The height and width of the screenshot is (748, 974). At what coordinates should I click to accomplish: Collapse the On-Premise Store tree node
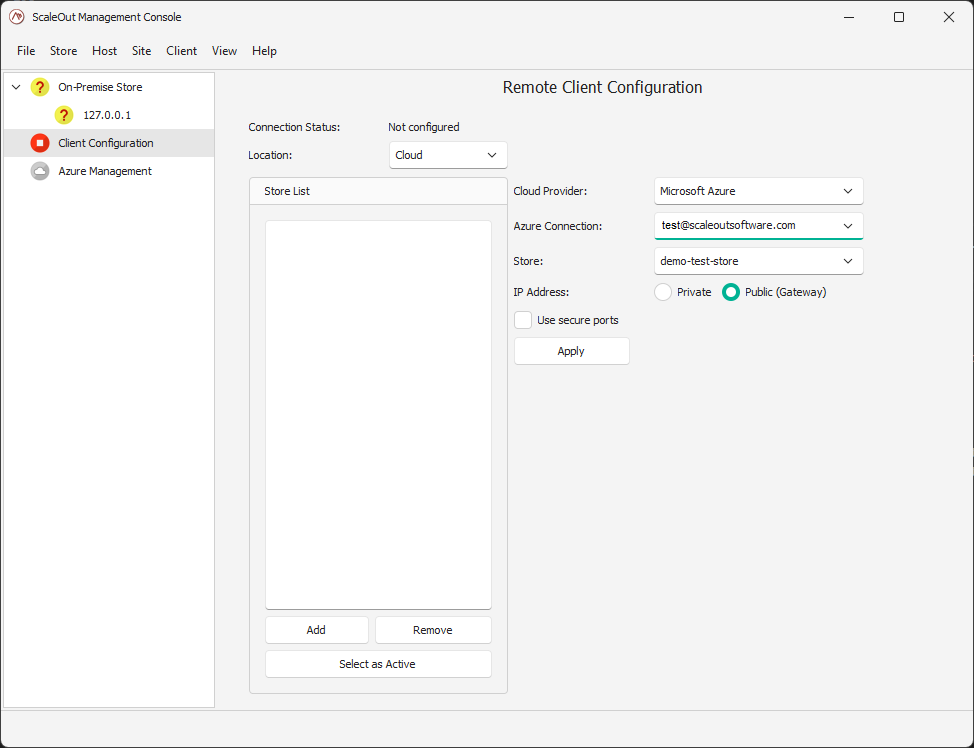[17, 87]
